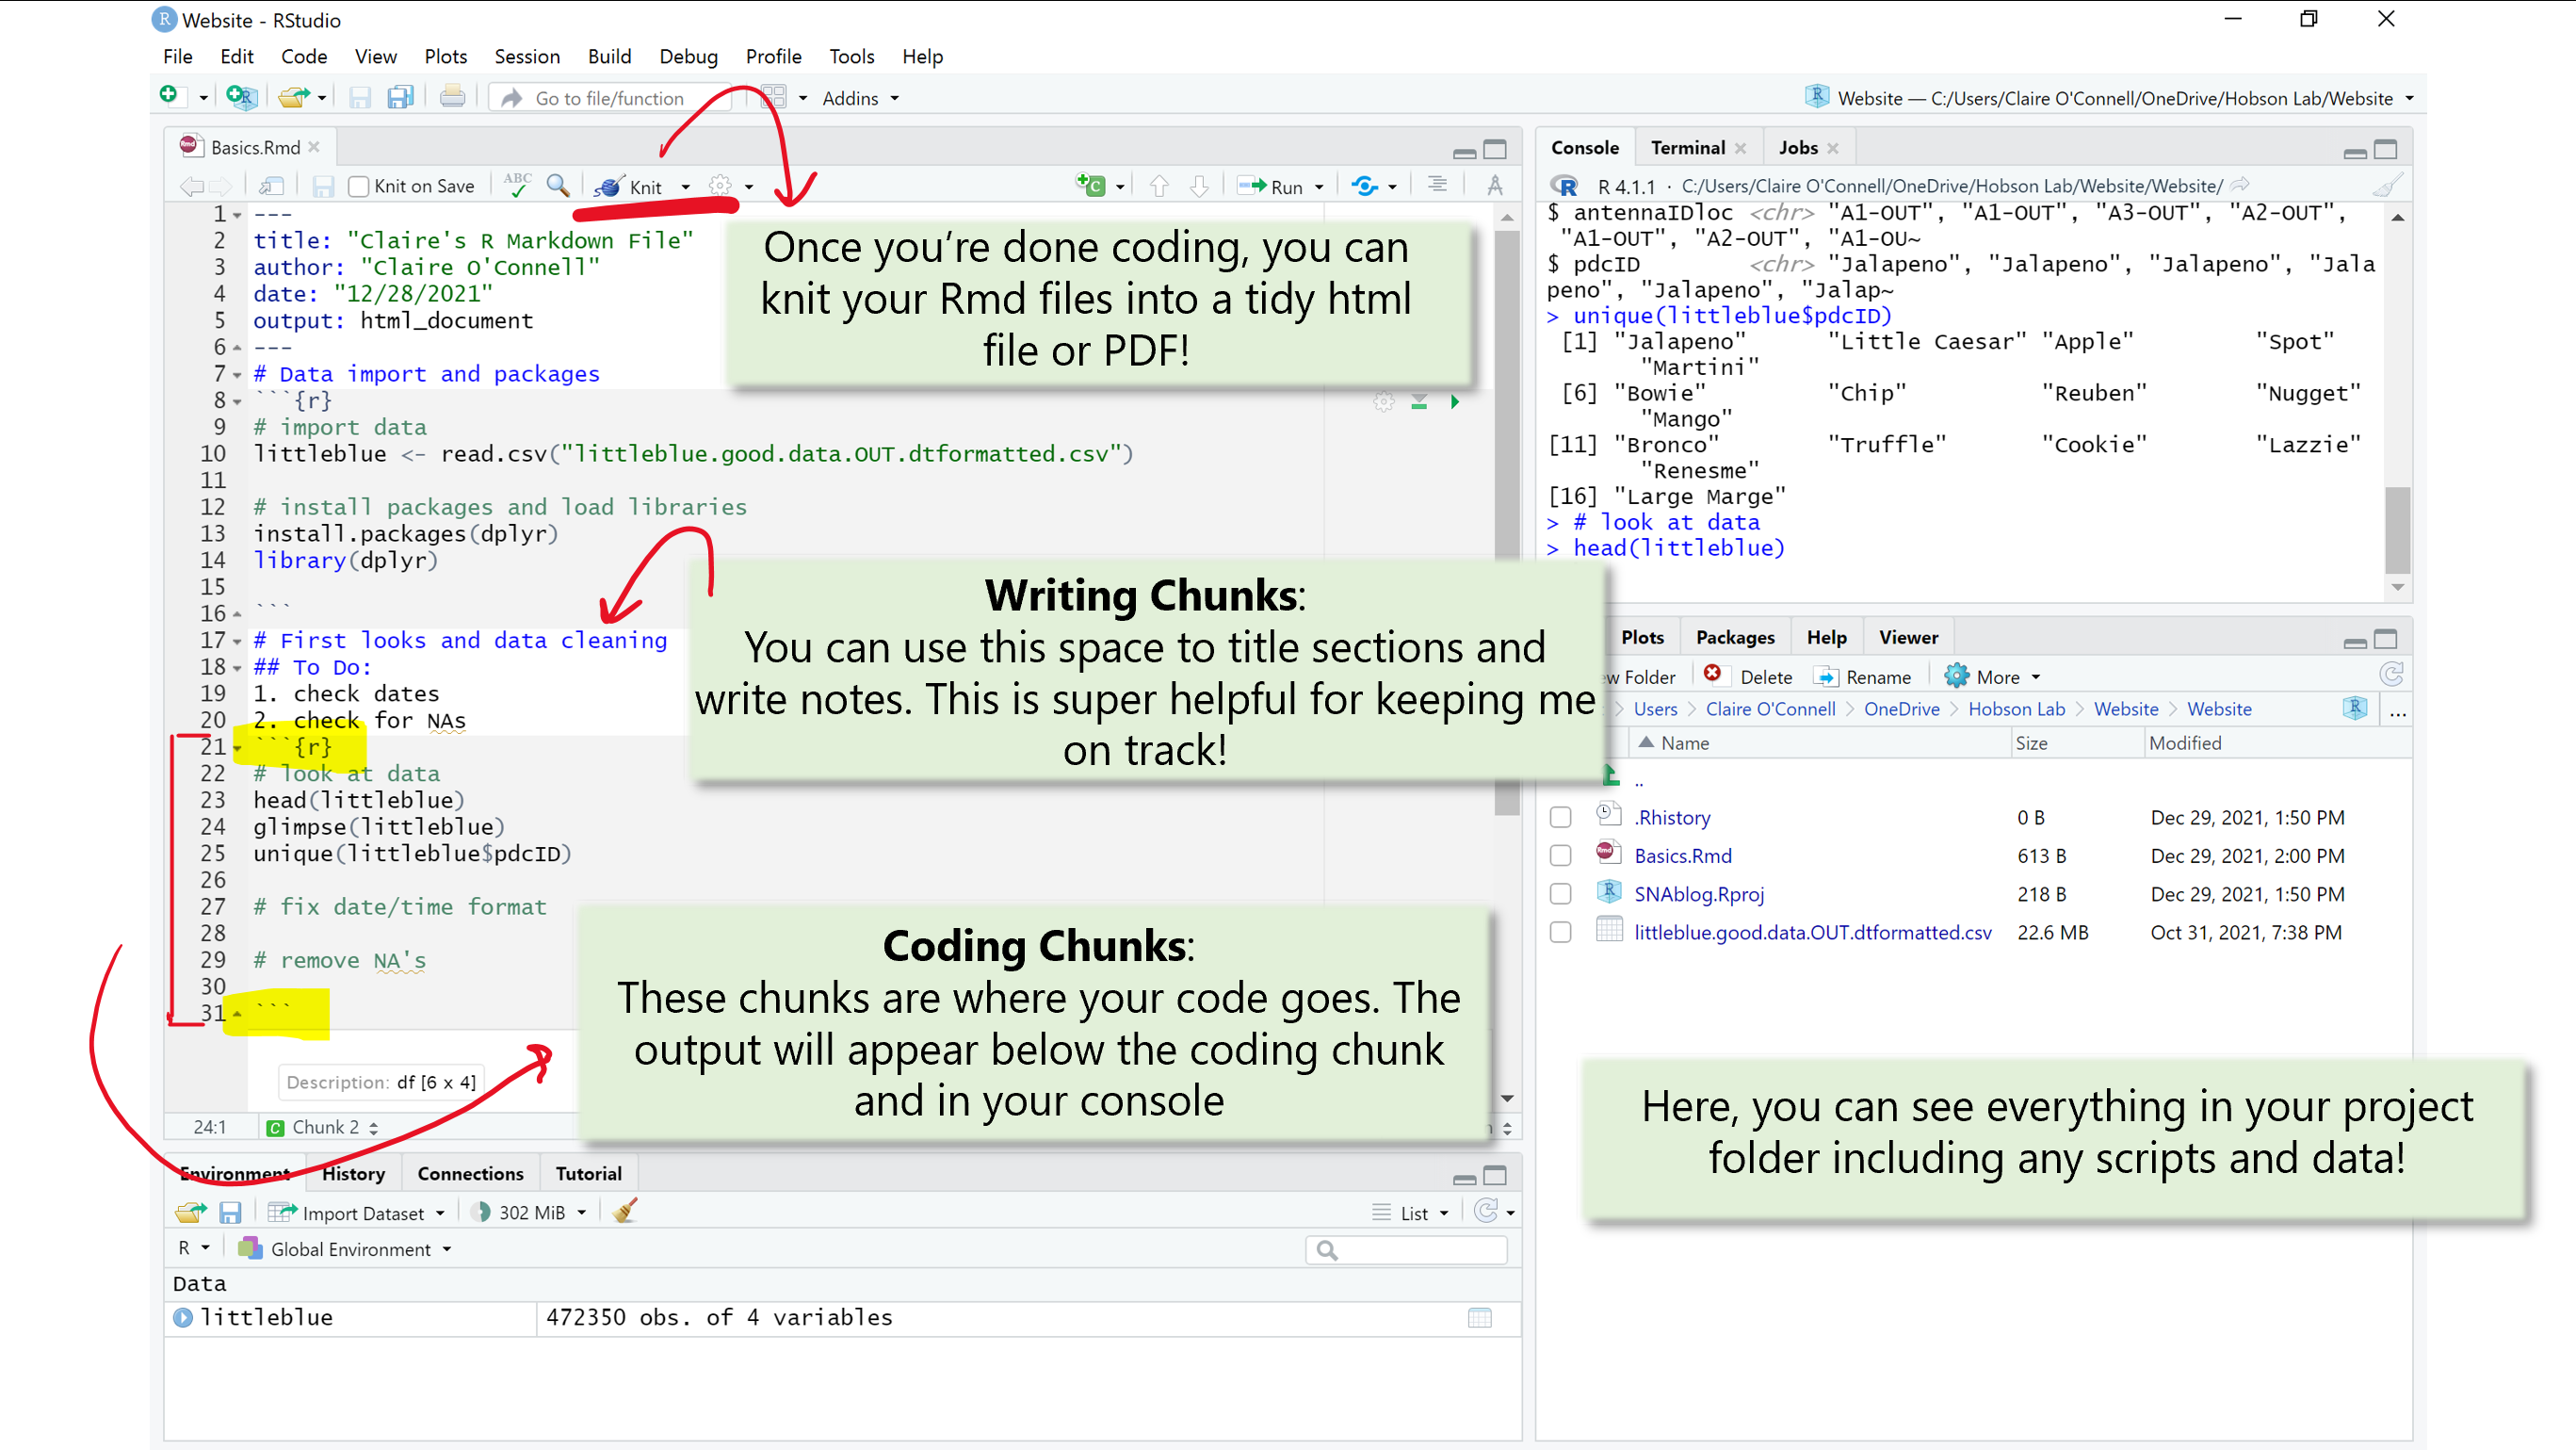Collapse the code chunk fold arrow at line 21
The image size is (2576, 1450).
coord(238,747)
